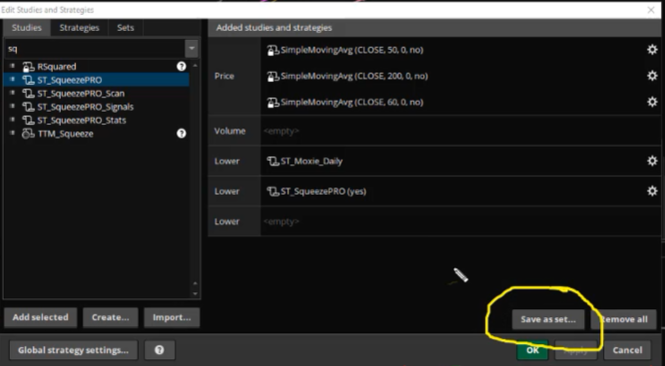This screenshot has height=366, width=665.
Task: Click script icon of added ST_Moxie_Daily
Action: coord(272,161)
